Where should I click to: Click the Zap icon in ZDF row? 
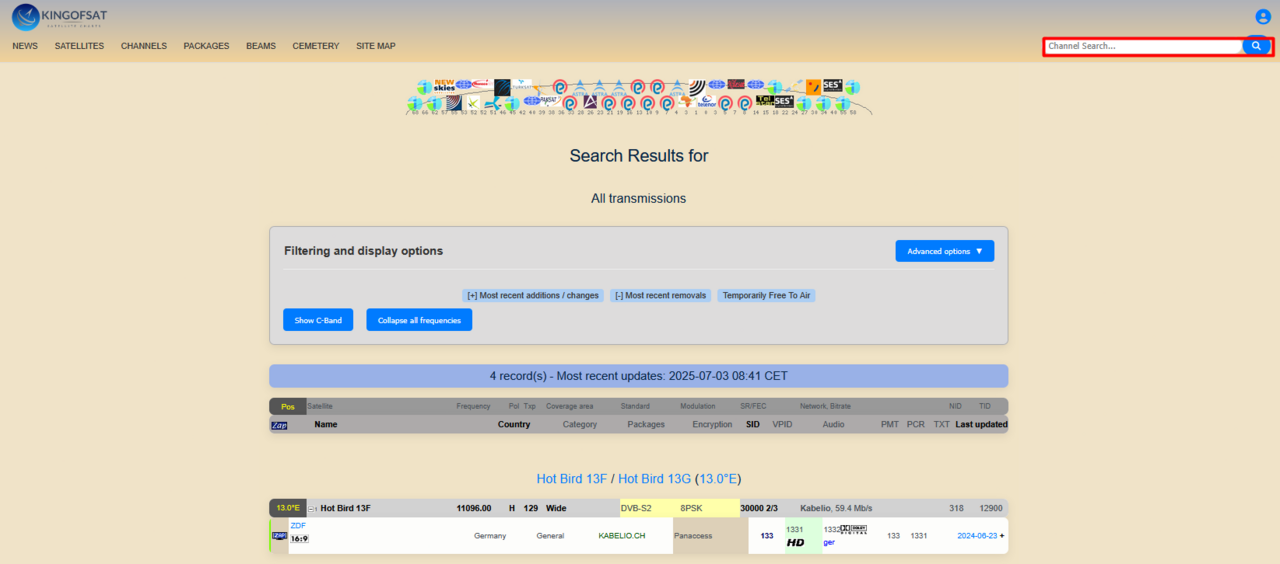click(x=279, y=536)
